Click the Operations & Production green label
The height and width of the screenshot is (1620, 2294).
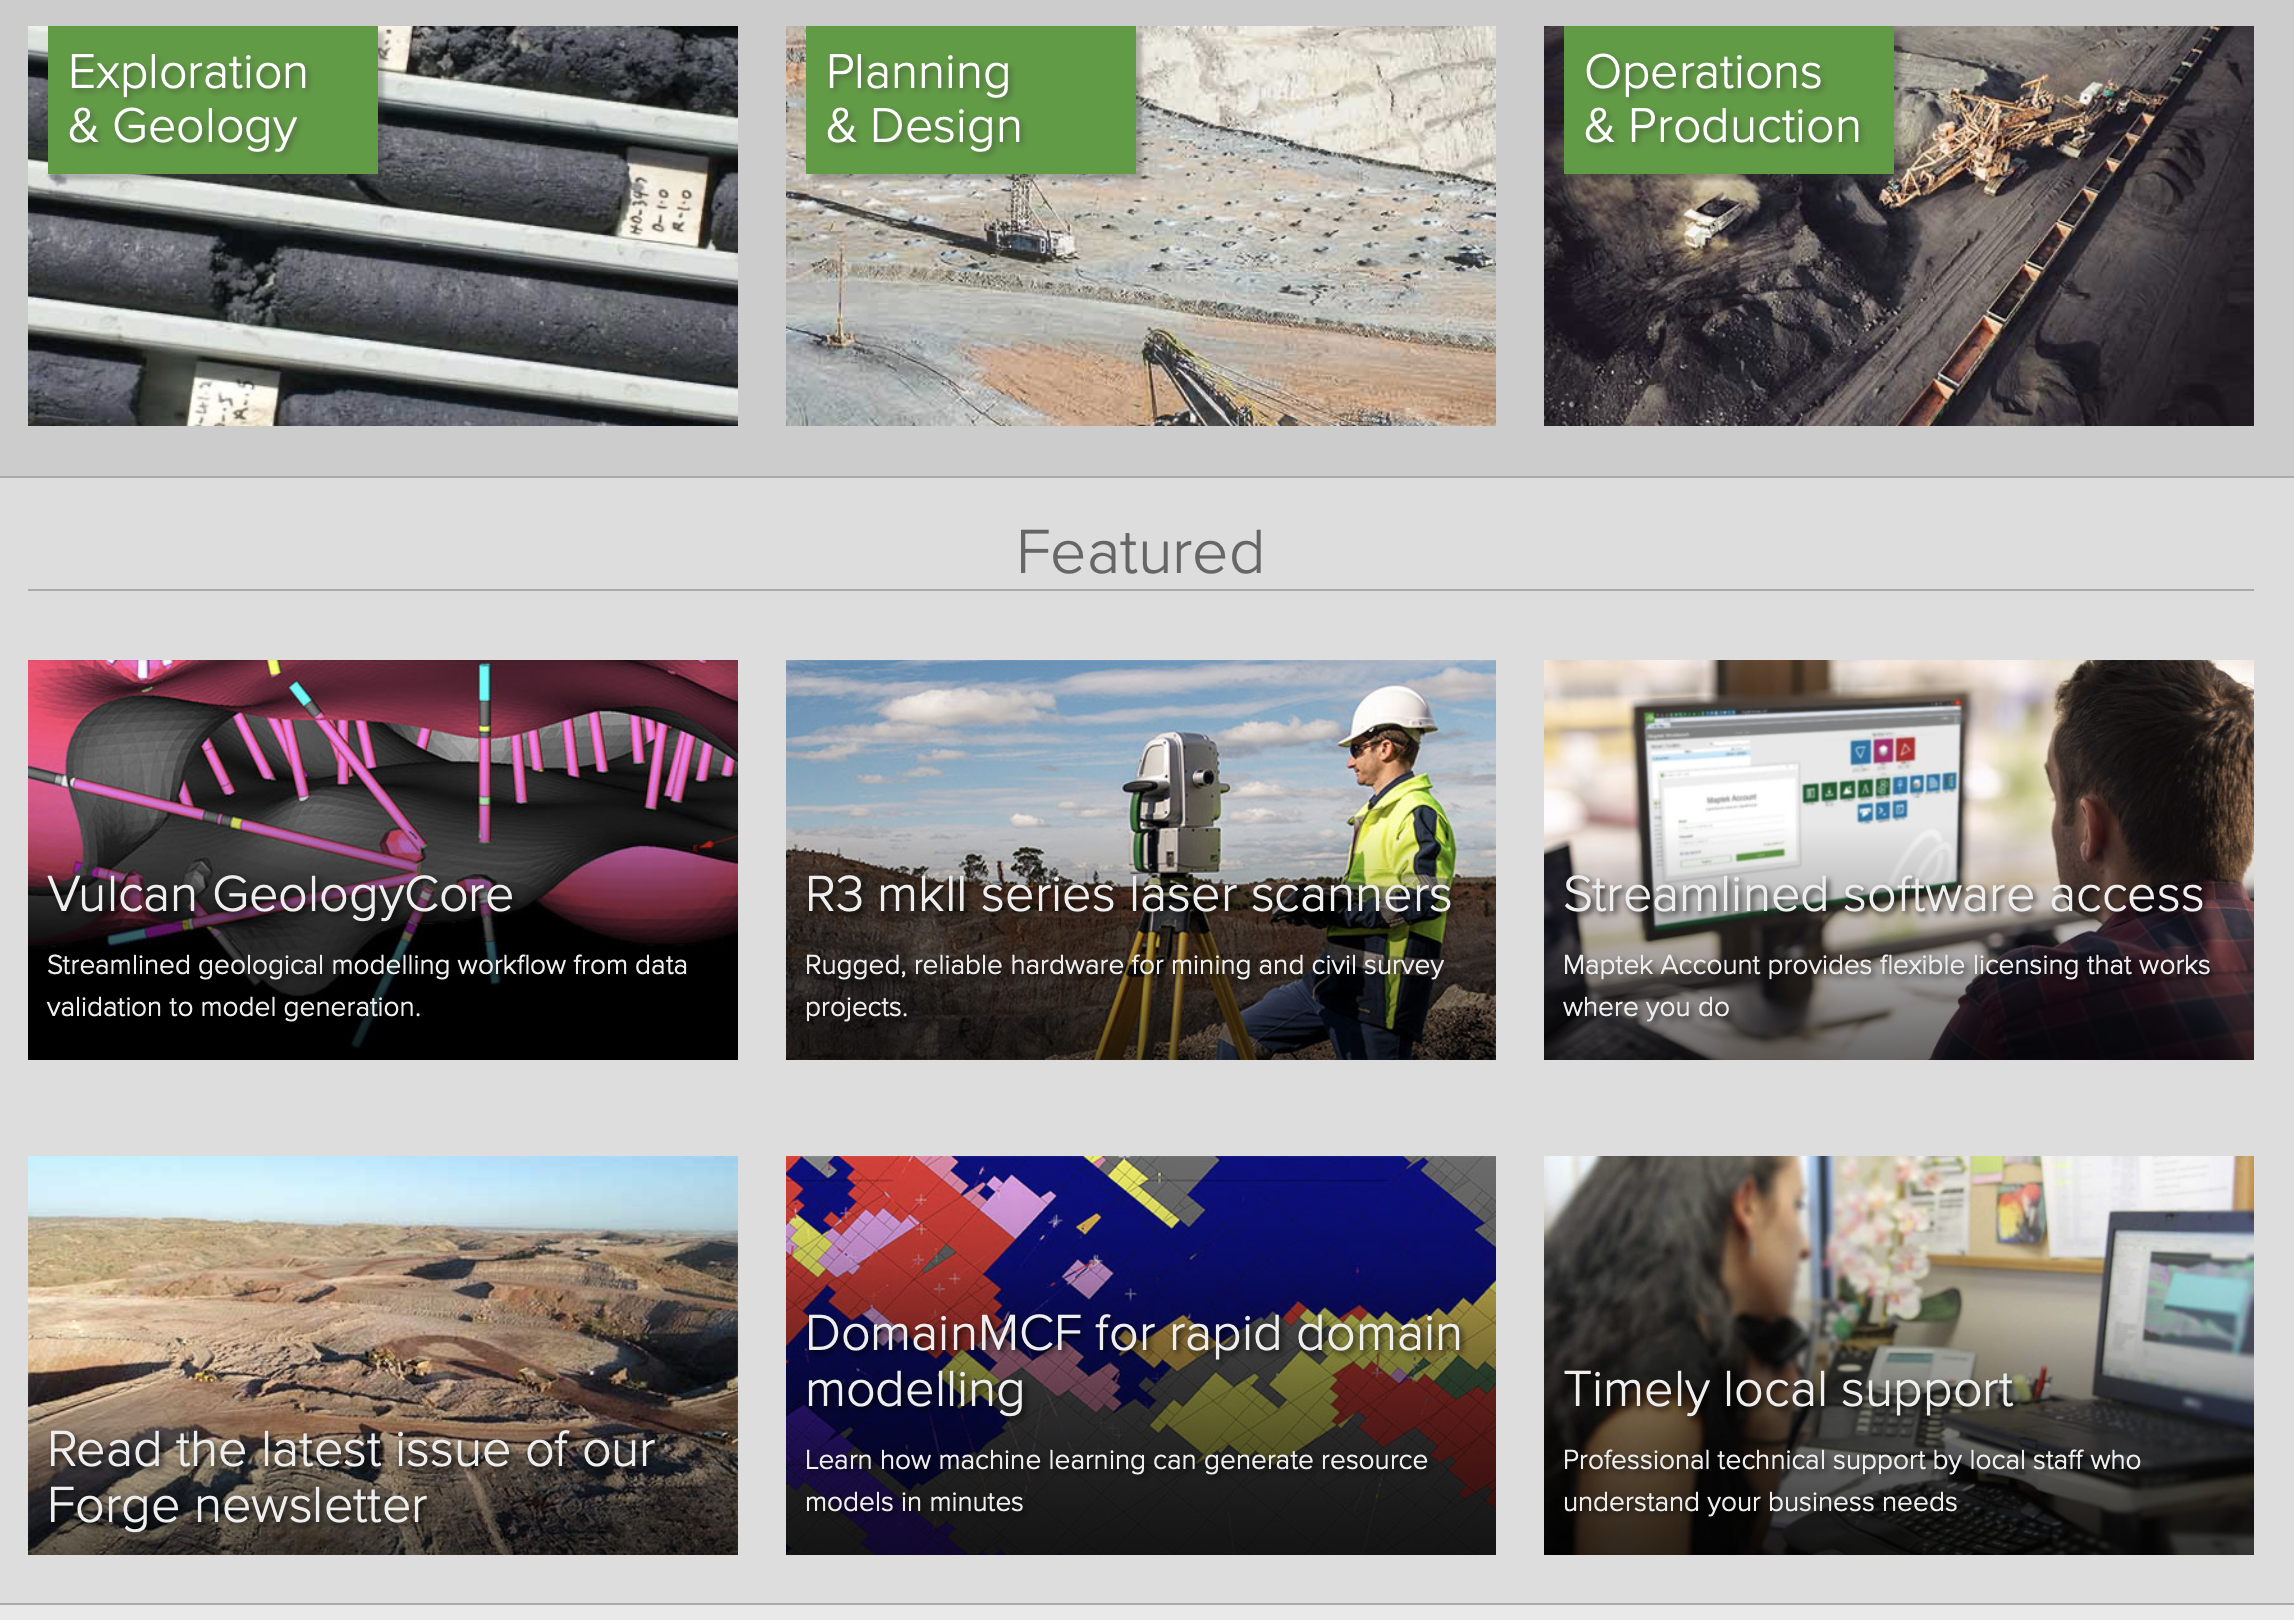[x=1728, y=100]
